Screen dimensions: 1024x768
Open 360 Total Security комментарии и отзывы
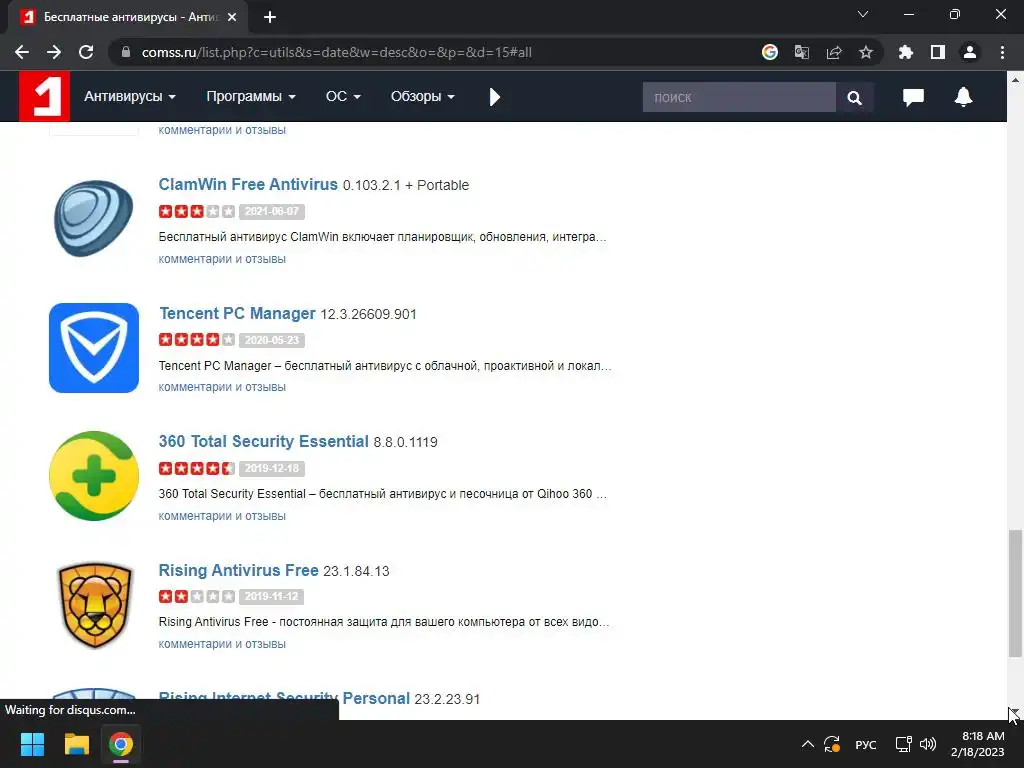coord(222,516)
